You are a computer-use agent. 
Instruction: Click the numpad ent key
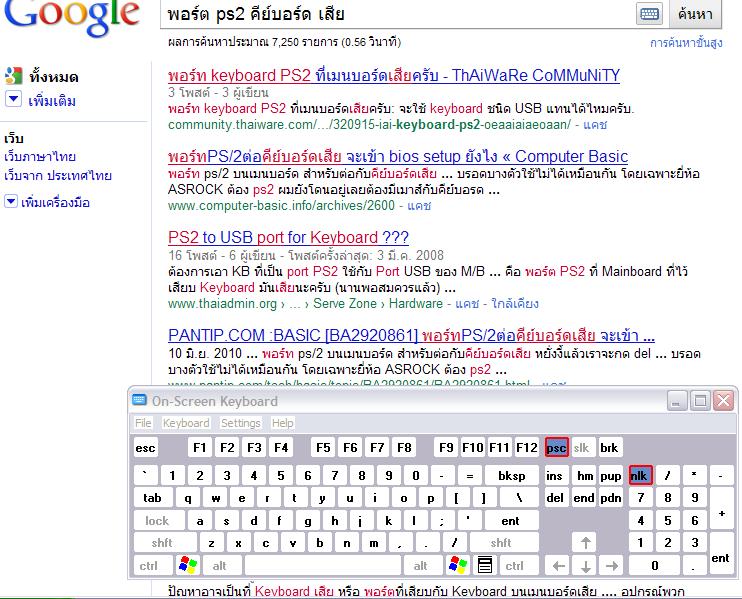721,554
